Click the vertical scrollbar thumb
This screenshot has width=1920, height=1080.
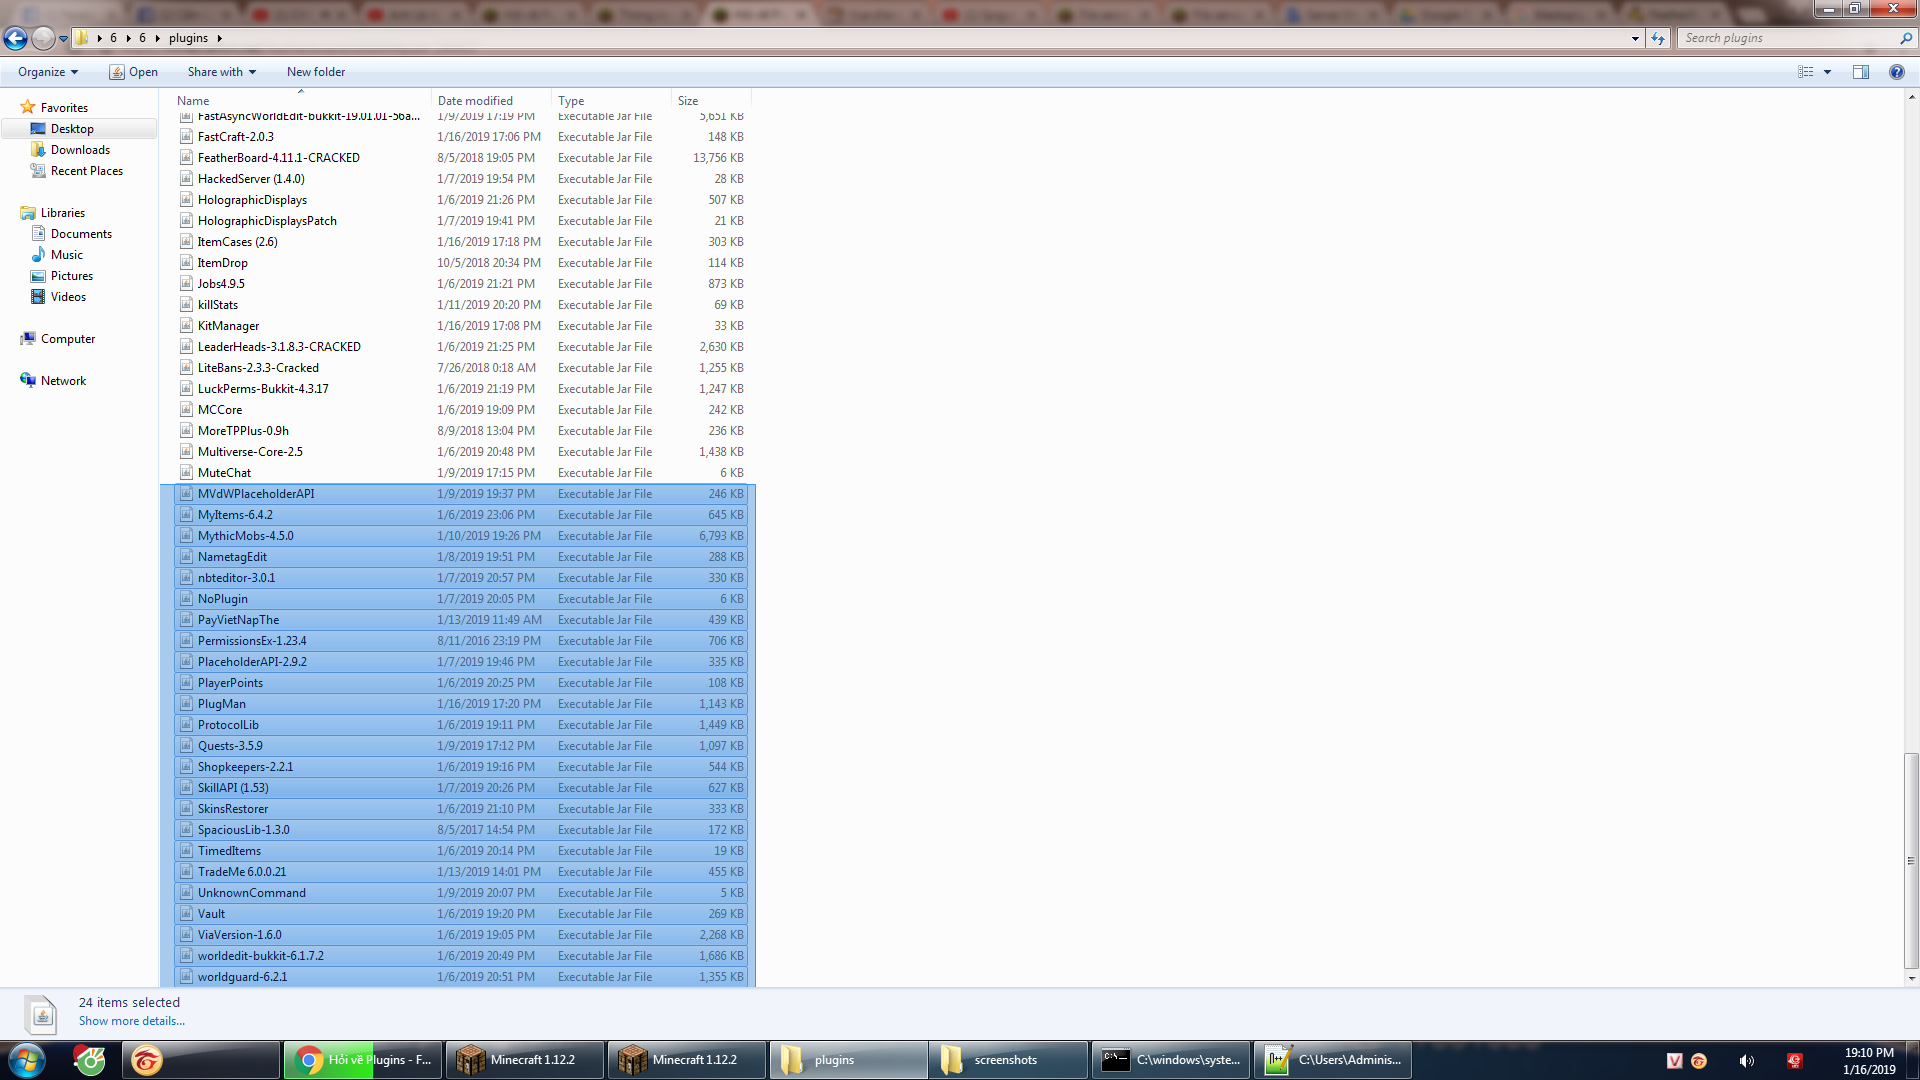point(1911,860)
